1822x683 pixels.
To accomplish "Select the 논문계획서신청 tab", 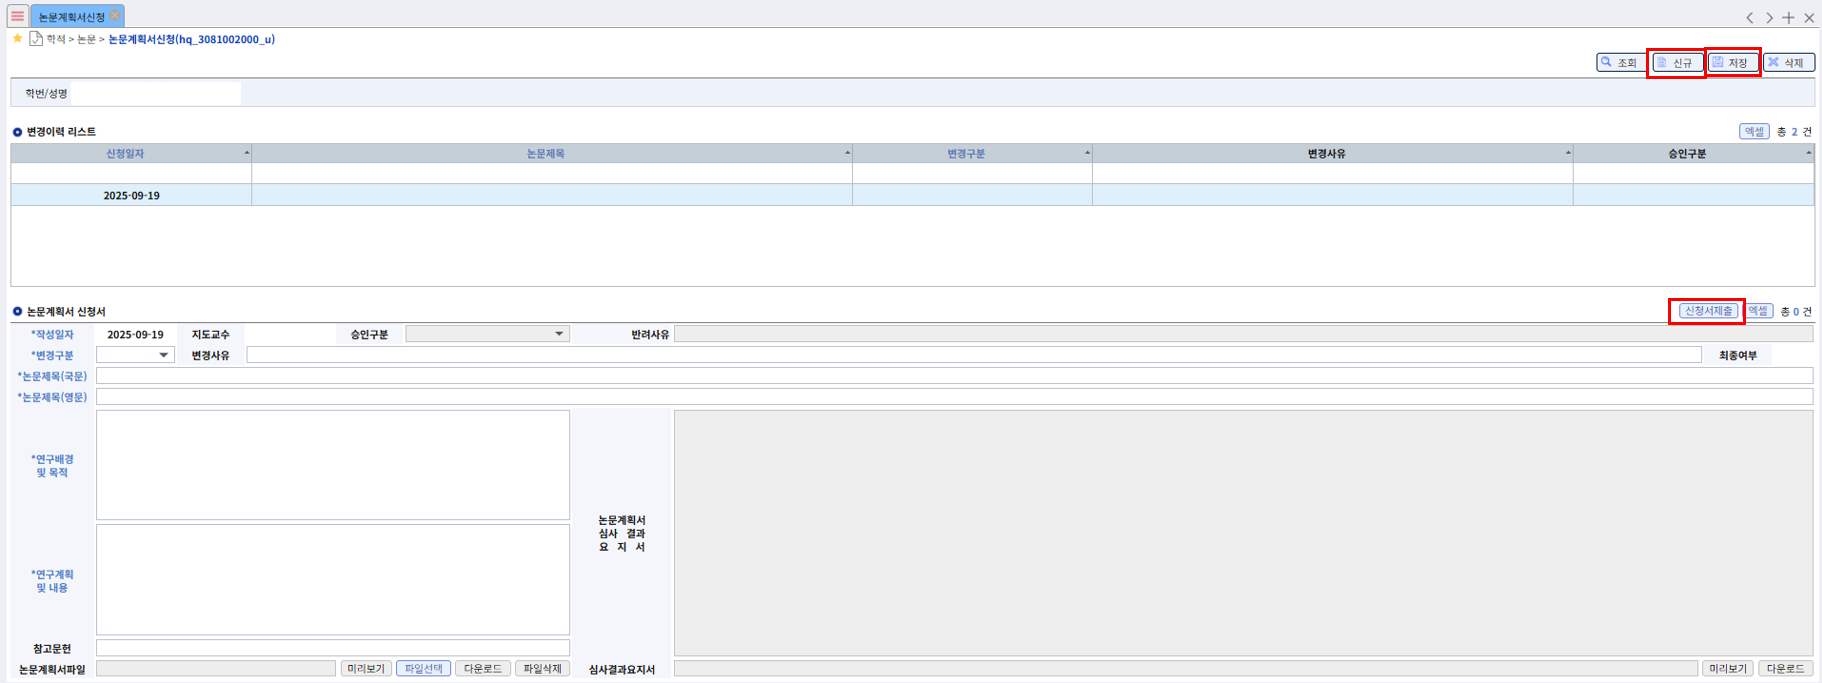I will click(x=71, y=17).
